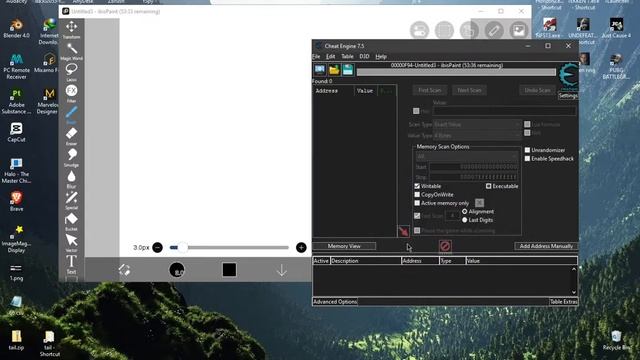640x360 pixels.
Task: Open the Recycle Bin desktop icon
Action: point(616,340)
